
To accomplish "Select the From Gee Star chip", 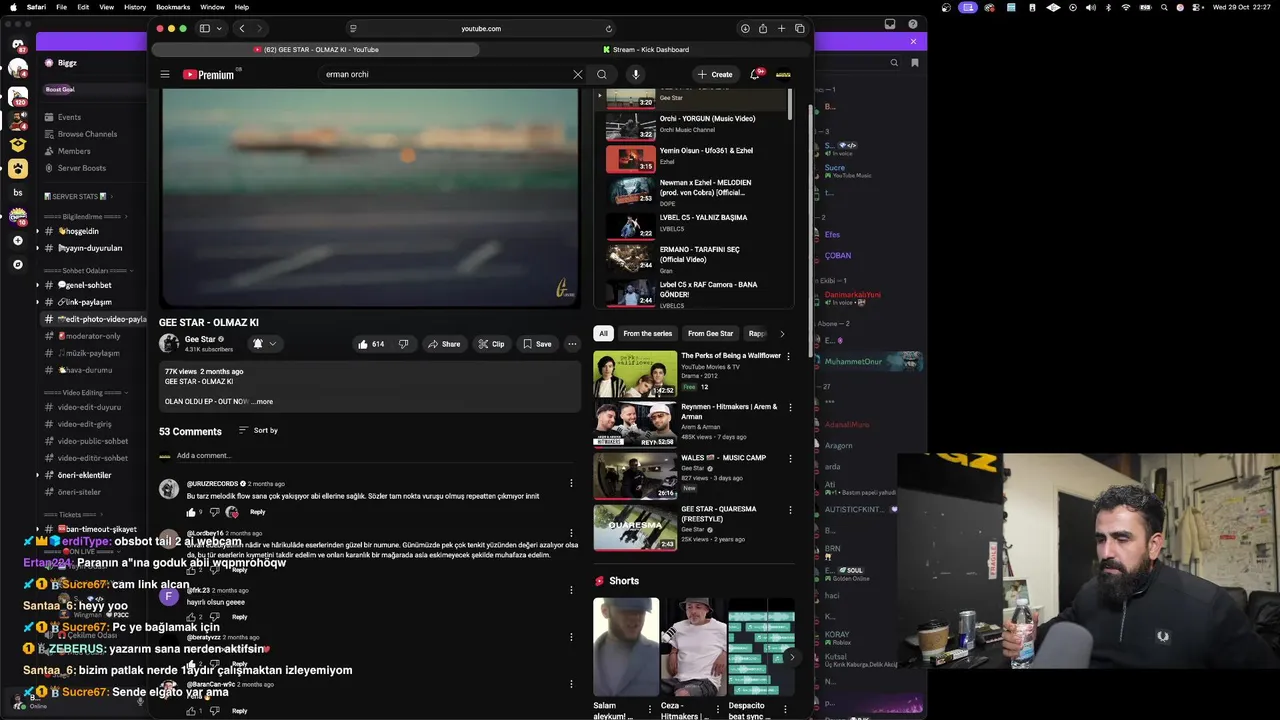I will [x=710, y=334].
